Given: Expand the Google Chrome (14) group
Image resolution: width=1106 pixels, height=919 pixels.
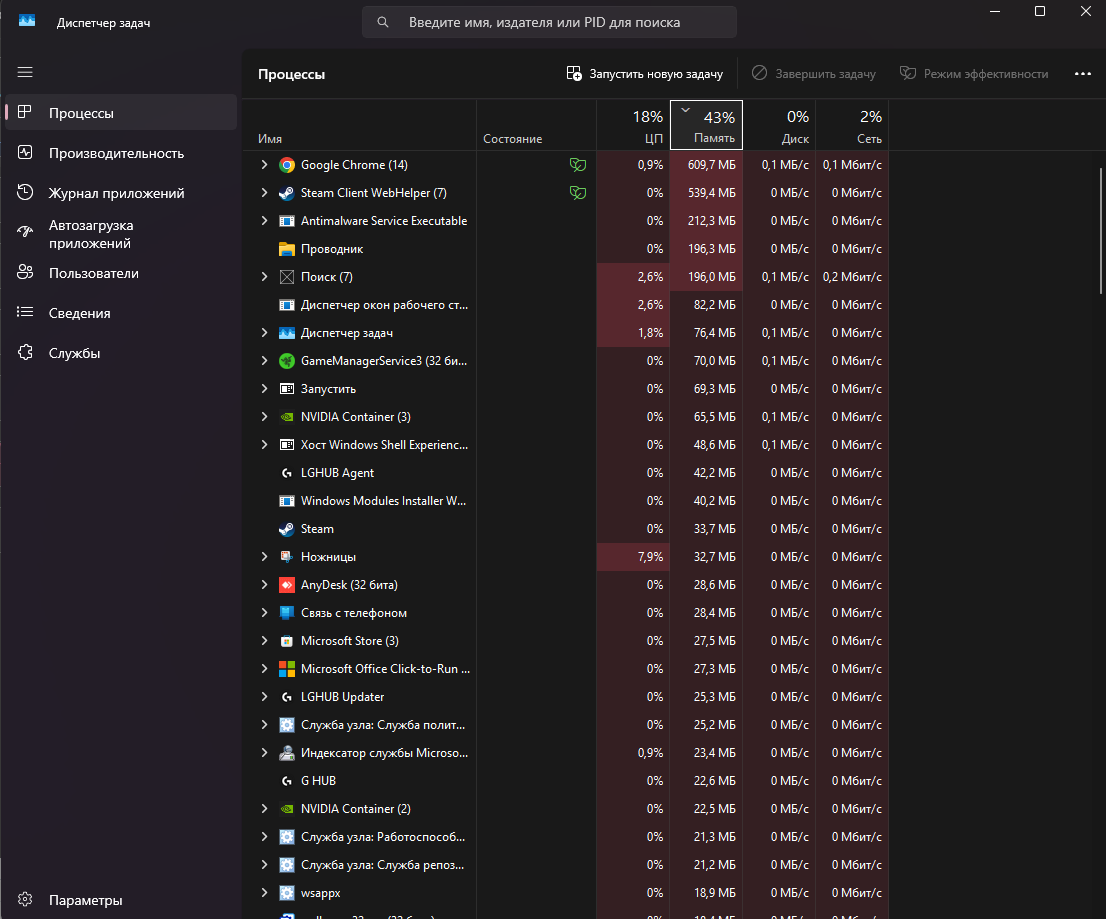Looking at the screenshot, I should (265, 164).
